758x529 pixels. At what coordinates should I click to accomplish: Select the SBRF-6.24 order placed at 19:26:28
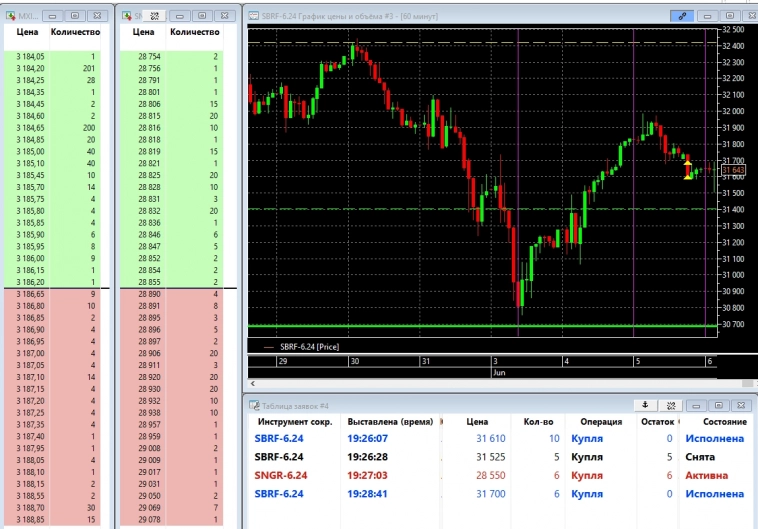click(500, 457)
